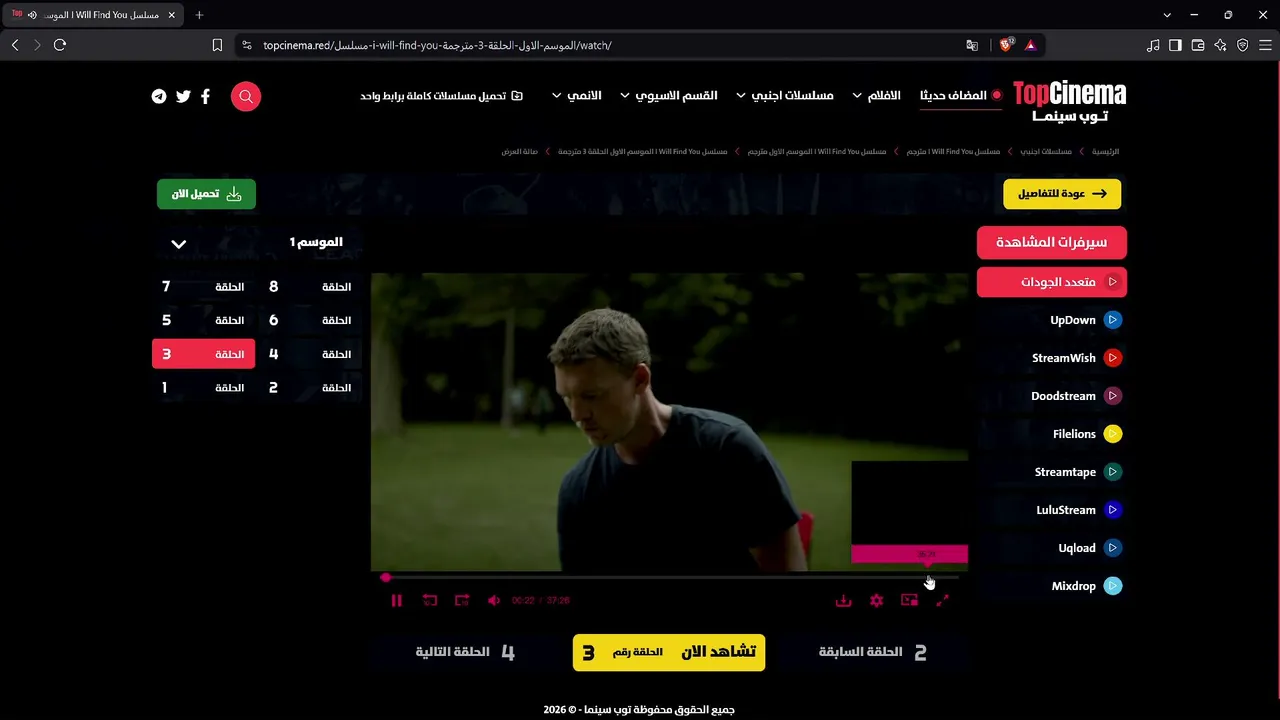Image resolution: width=1280 pixels, height=720 pixels.
Task: Open the video player settings gear
Action: (x=876, y=600)
